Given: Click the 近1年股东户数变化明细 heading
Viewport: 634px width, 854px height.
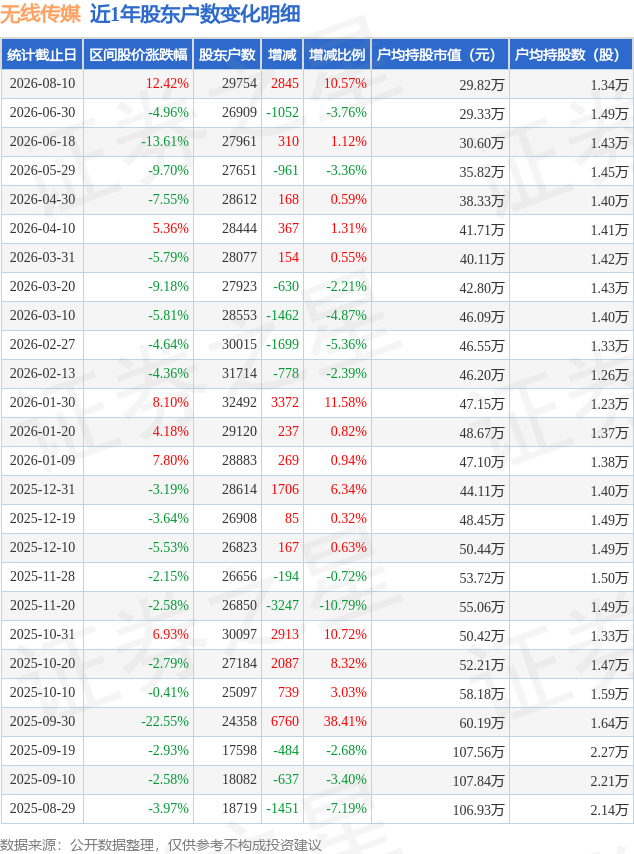Looking at the screenshot, I should [195, 14].
